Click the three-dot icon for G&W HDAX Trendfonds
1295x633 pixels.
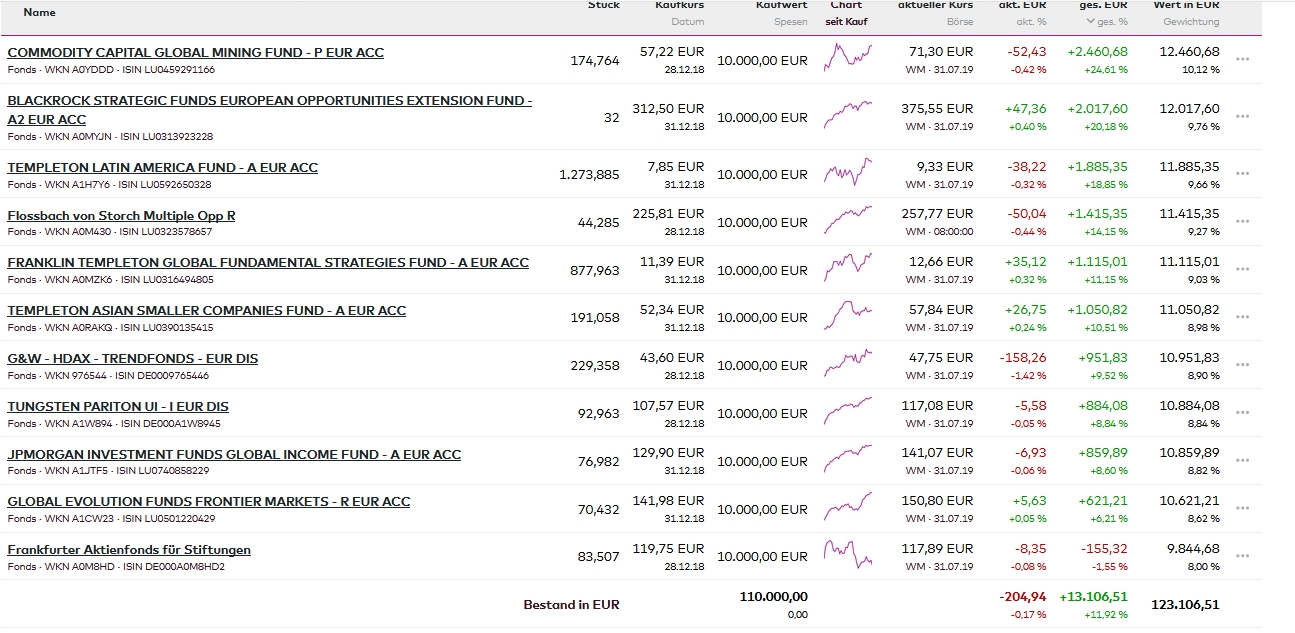click(1242, 365)
